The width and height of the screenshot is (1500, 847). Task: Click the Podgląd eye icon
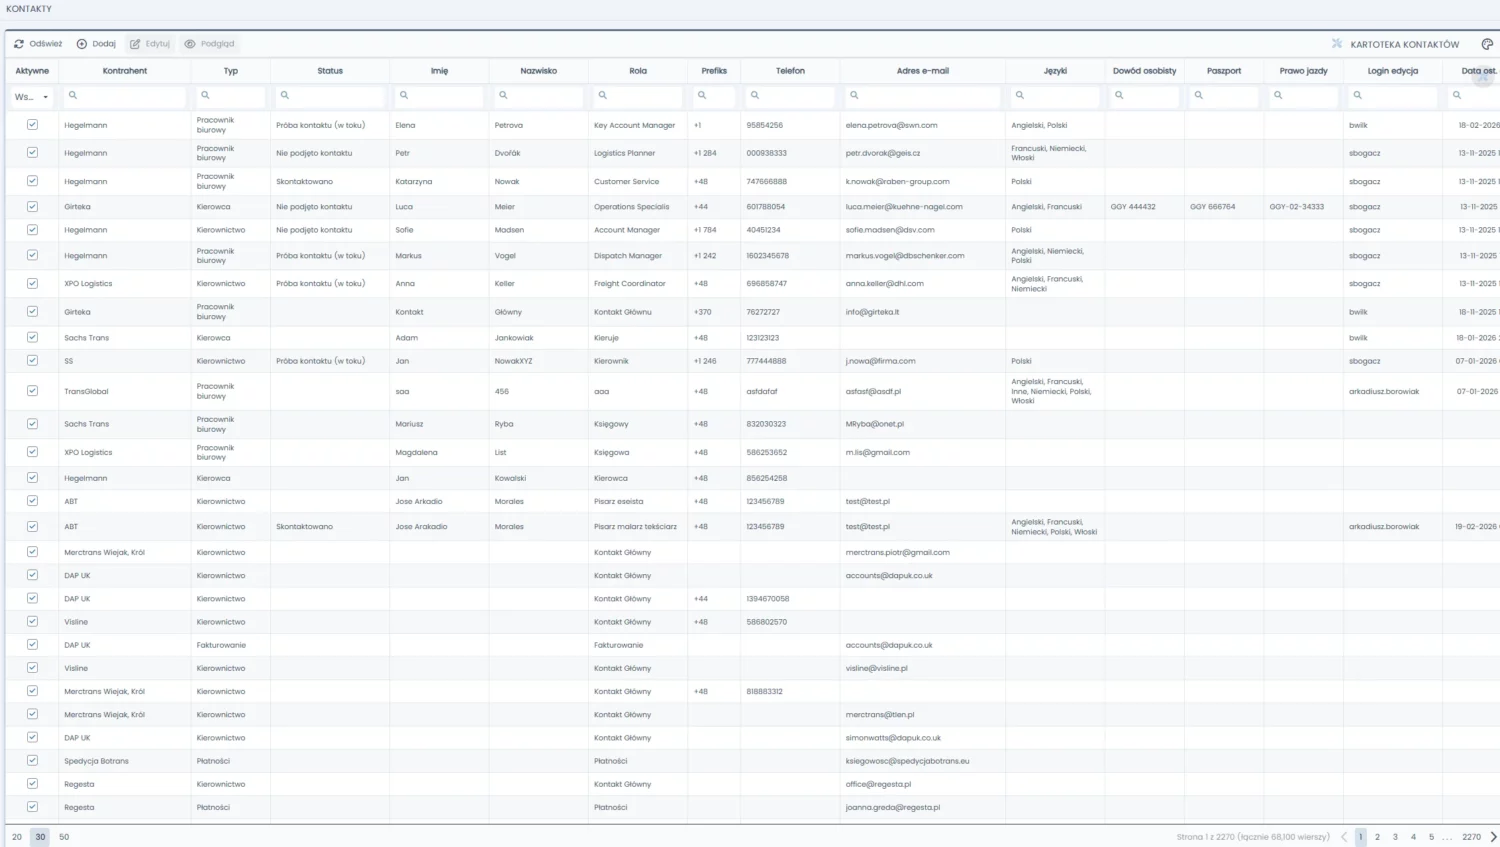(x=190, y=44)
